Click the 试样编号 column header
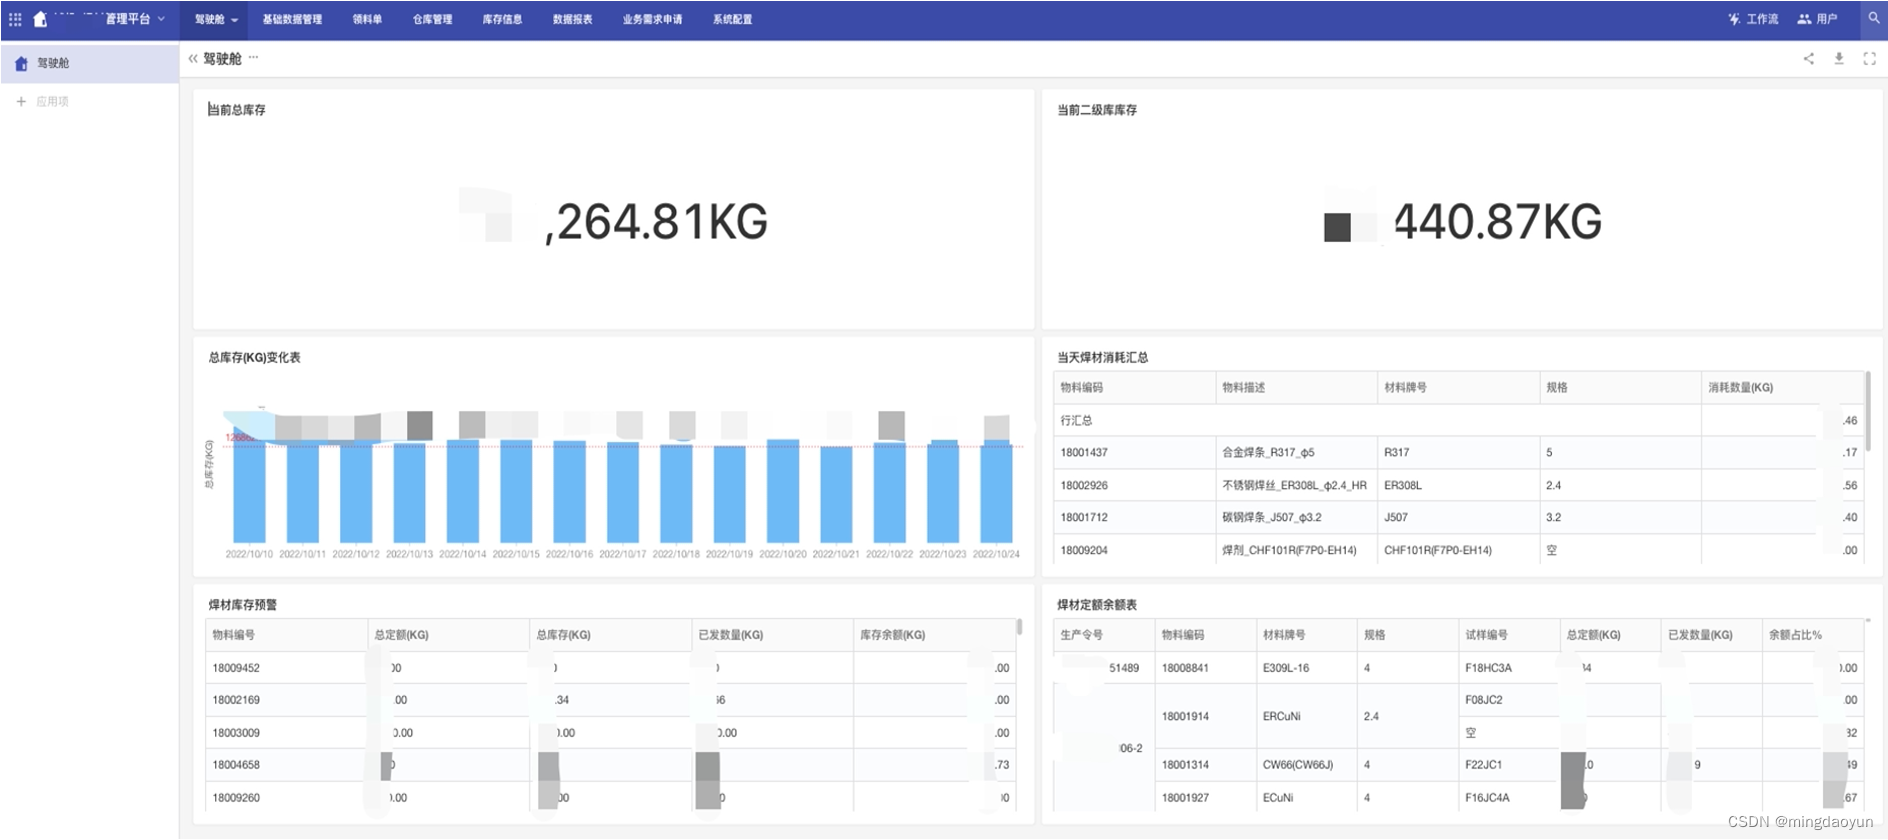 tap(1509, 635)
